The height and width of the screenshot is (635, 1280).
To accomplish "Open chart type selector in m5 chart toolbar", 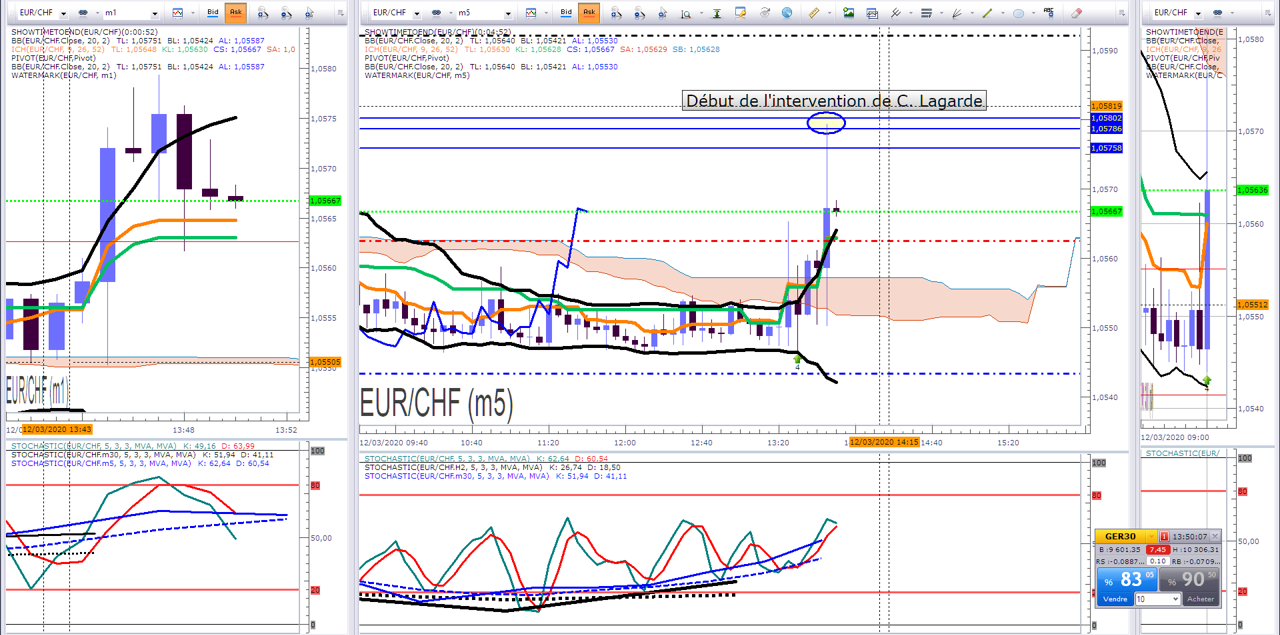I will click(531, 13).
